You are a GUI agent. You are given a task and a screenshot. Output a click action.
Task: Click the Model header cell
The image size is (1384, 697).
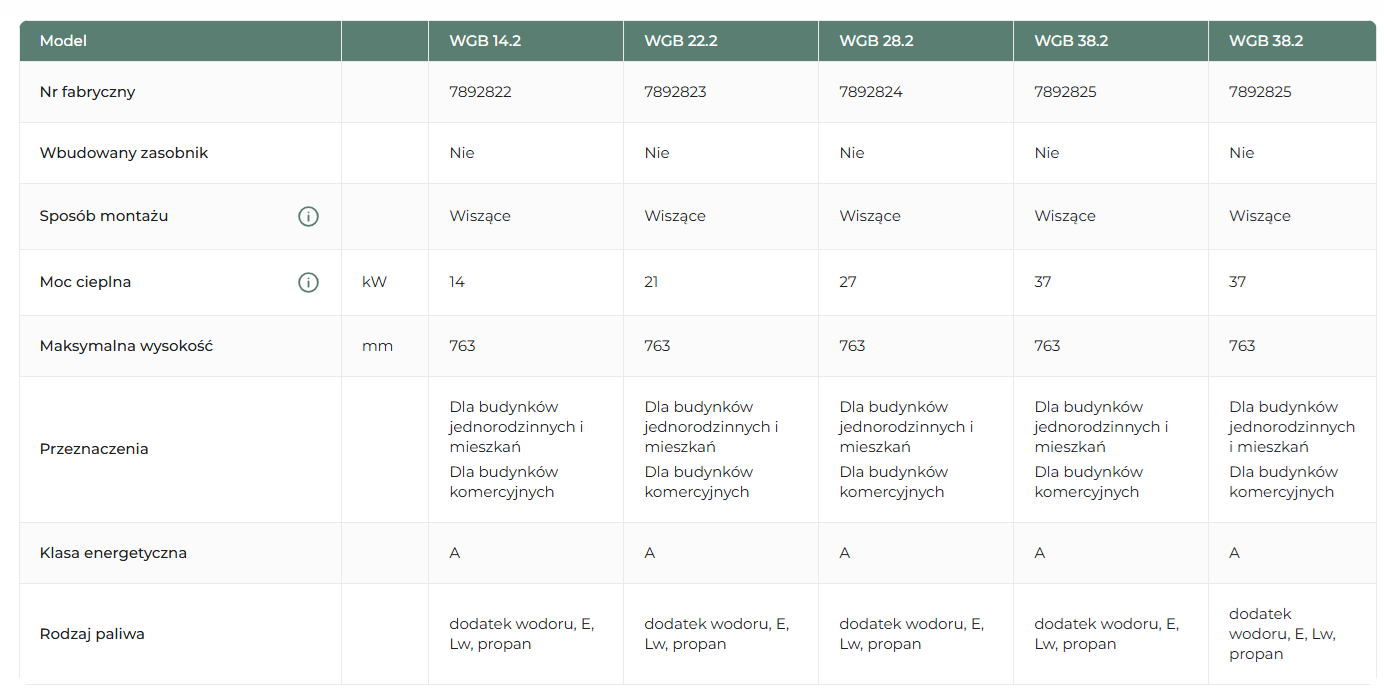click(x=63, y=41)
